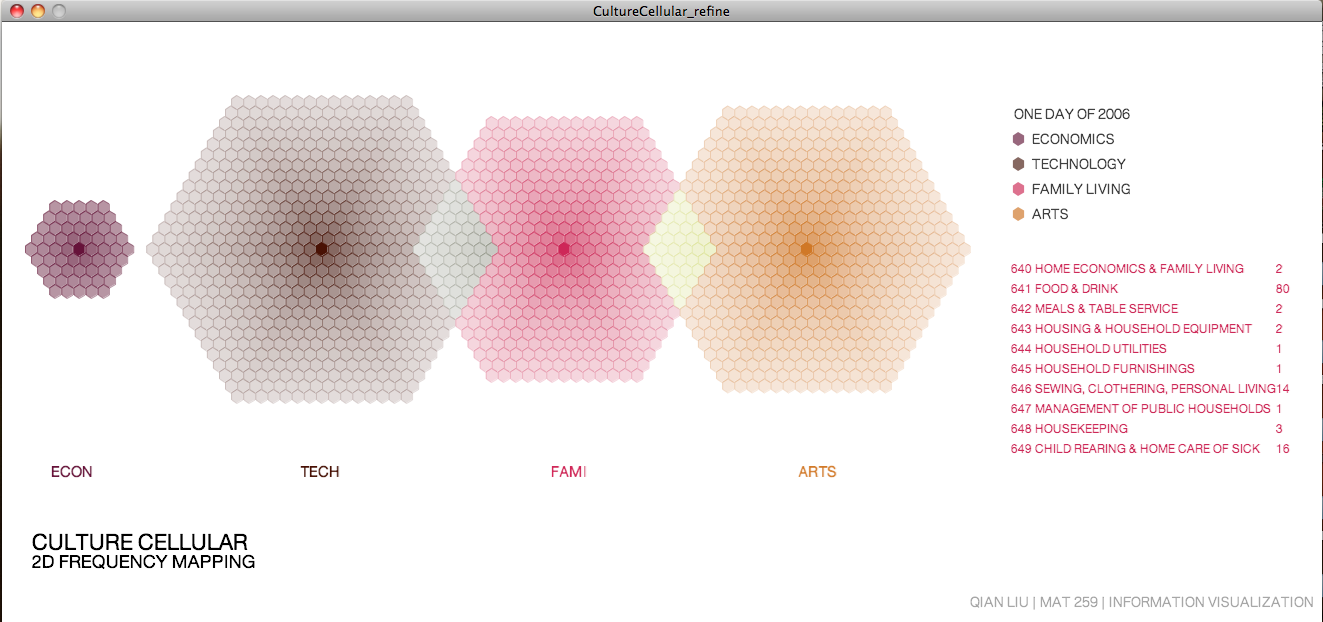This screenshot has width=1323, height=622.
Task: Click the orange center cell of ARTS cluster
Action: point(806,249)
